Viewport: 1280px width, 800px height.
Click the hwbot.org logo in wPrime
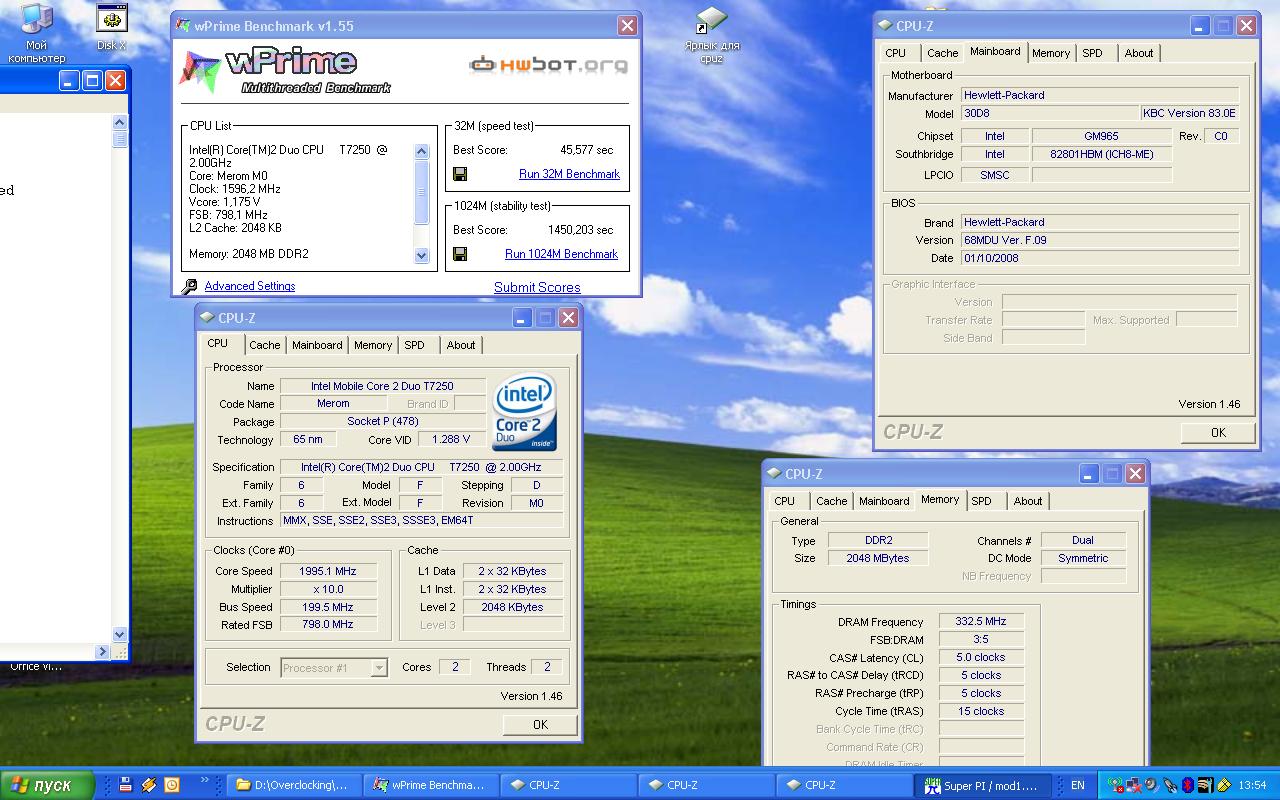pyautogui.click(x=549, y=65)
